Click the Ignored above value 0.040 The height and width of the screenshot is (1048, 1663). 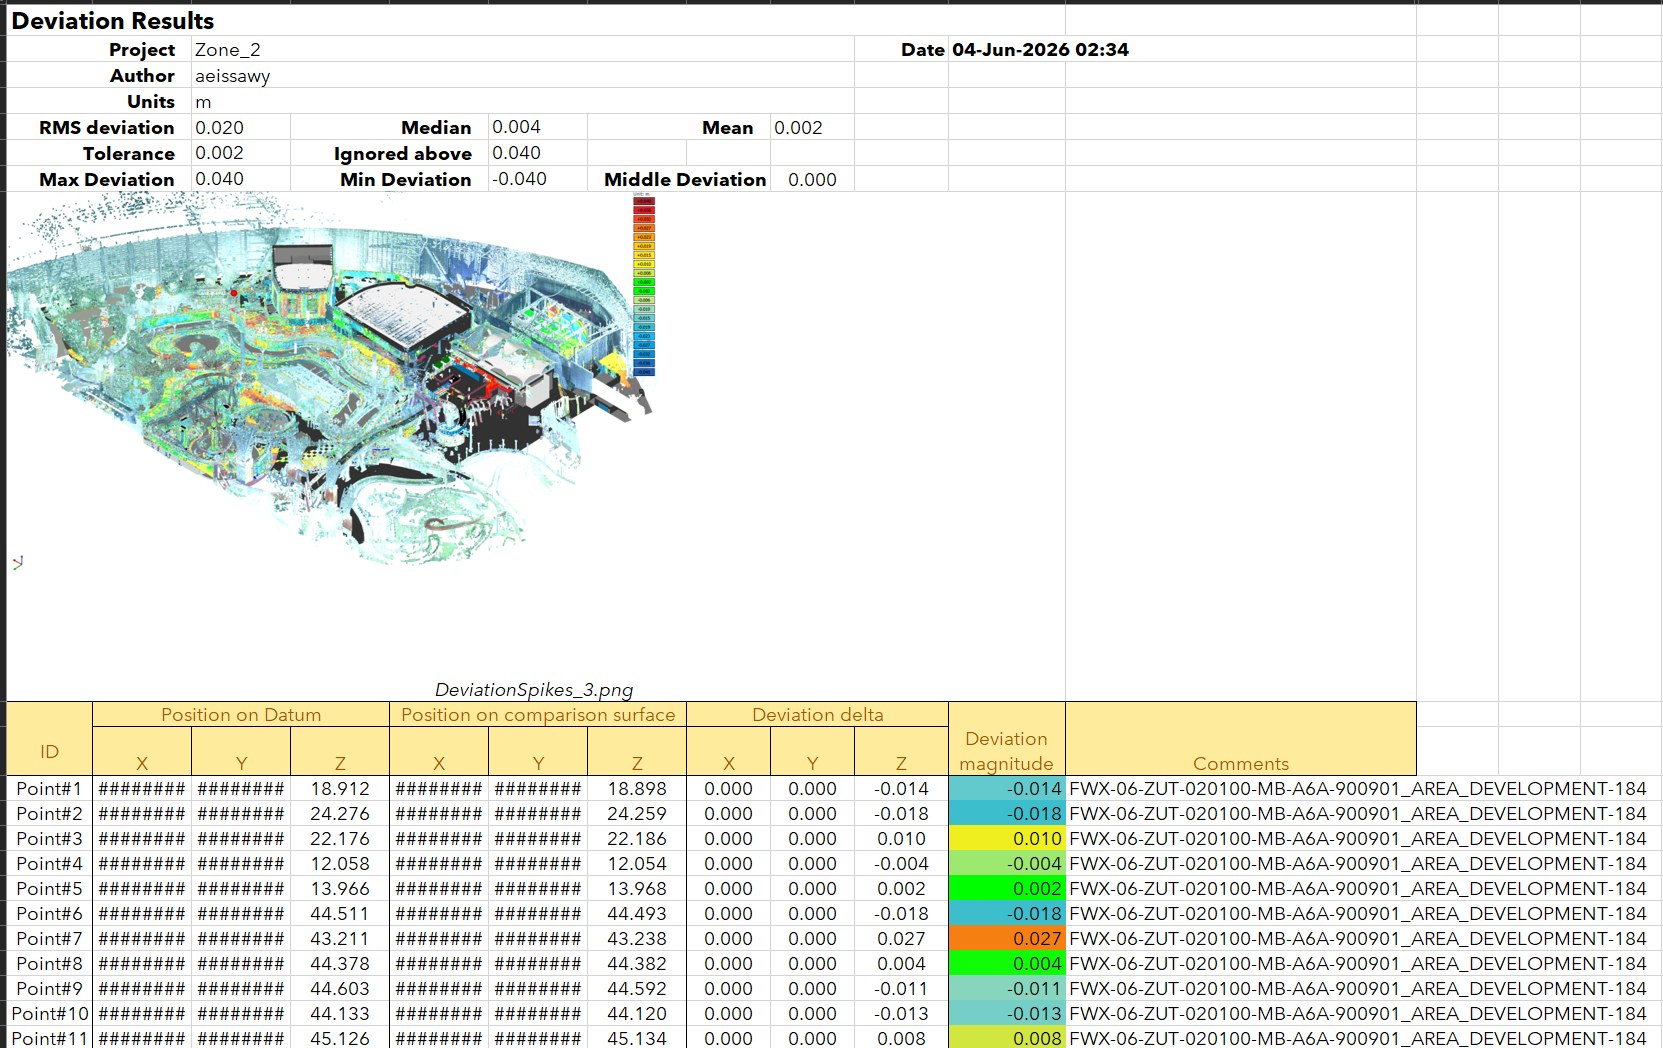click(516, 154)
